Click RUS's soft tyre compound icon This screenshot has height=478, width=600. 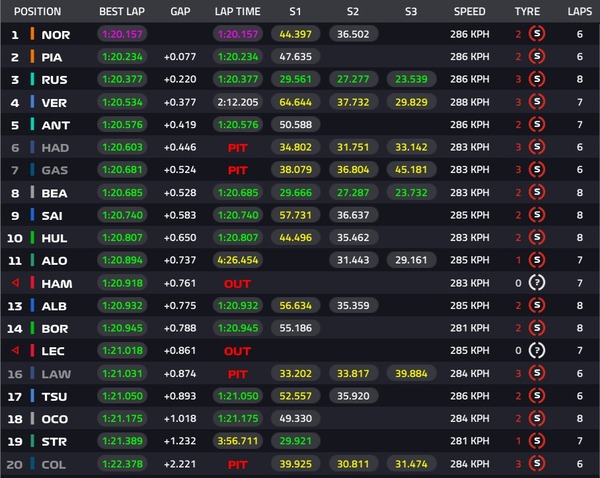point(538,80)
